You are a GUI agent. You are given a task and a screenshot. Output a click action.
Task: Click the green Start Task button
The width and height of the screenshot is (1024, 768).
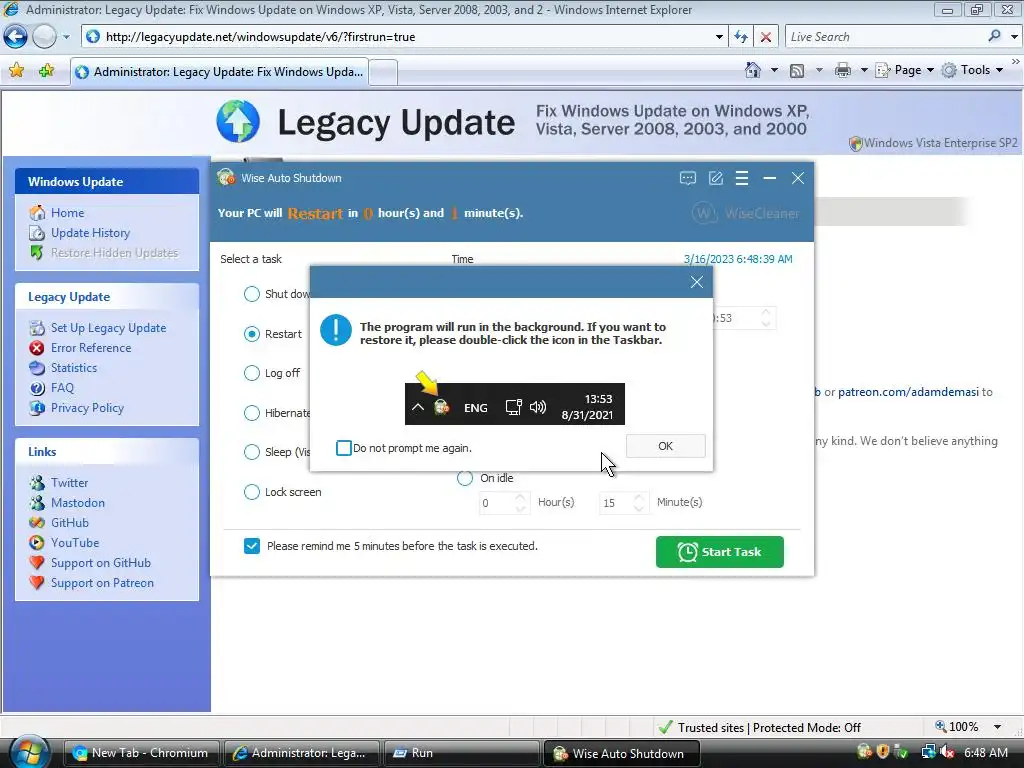pyautogui.click(x=720, y=552)
